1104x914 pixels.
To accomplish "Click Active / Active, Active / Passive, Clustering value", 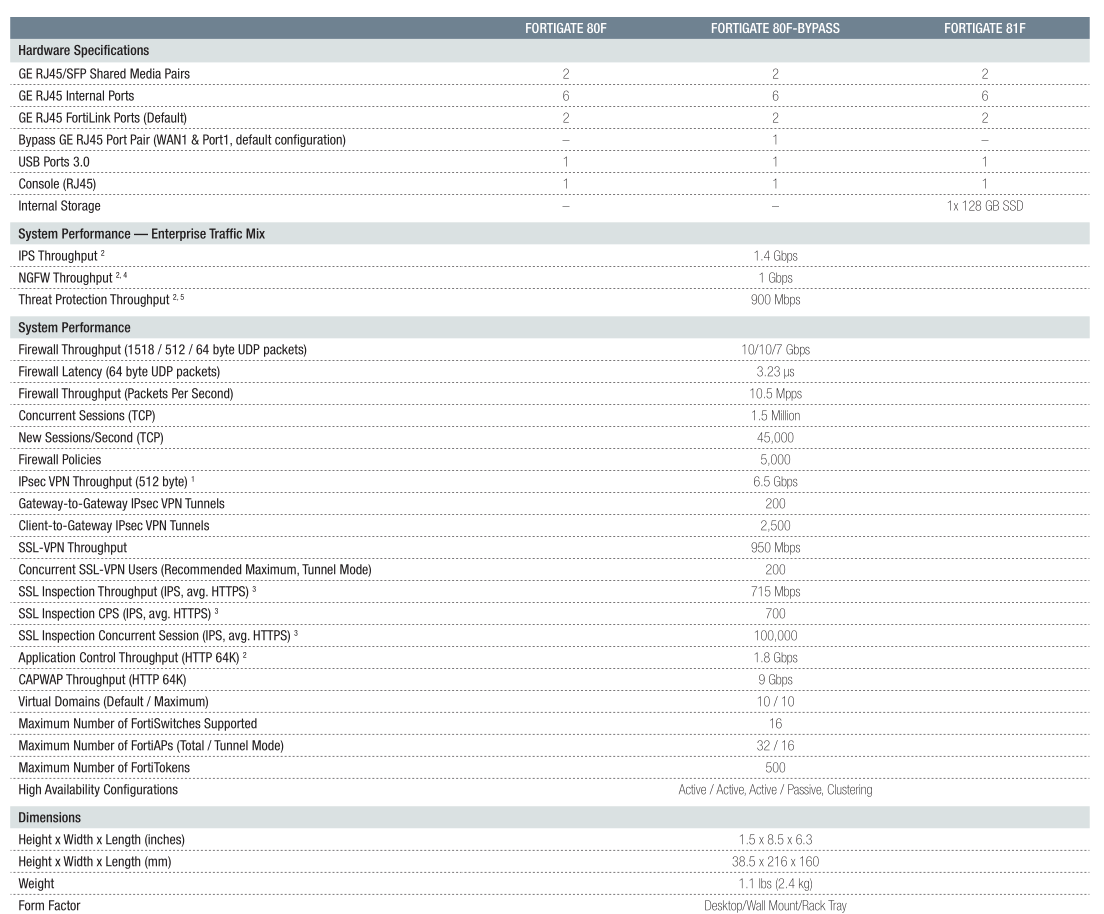I will point(775,789).
